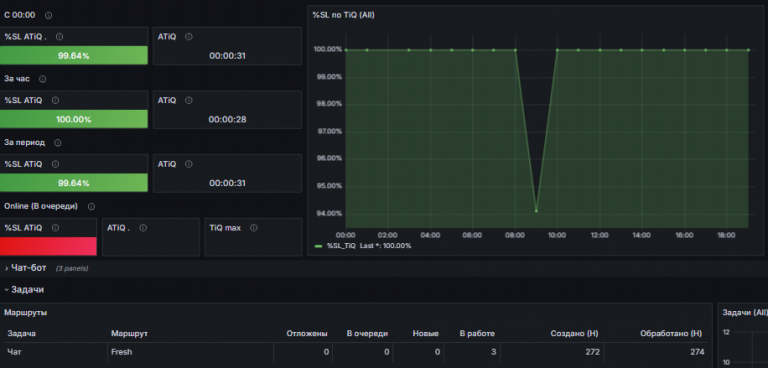Screen dimensions: 768x368
Task: Click info icon next to 'Online (В очереди)' heading
Action: tap(91, 206)
